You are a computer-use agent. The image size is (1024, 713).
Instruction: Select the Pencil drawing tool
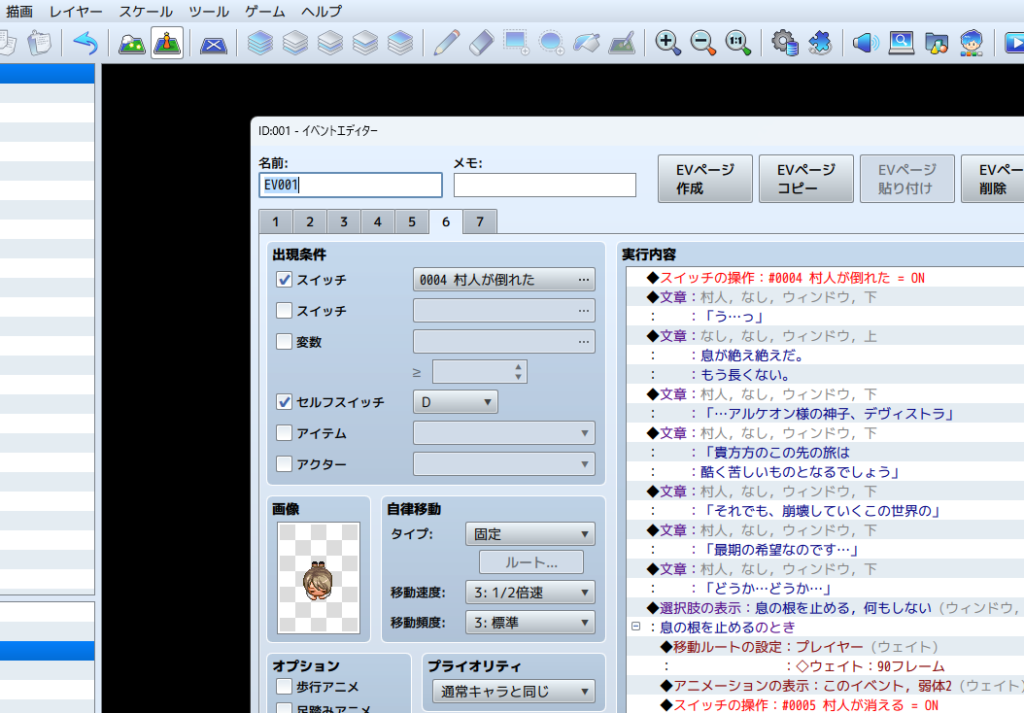pyautogui.click(x=447, y=43)
